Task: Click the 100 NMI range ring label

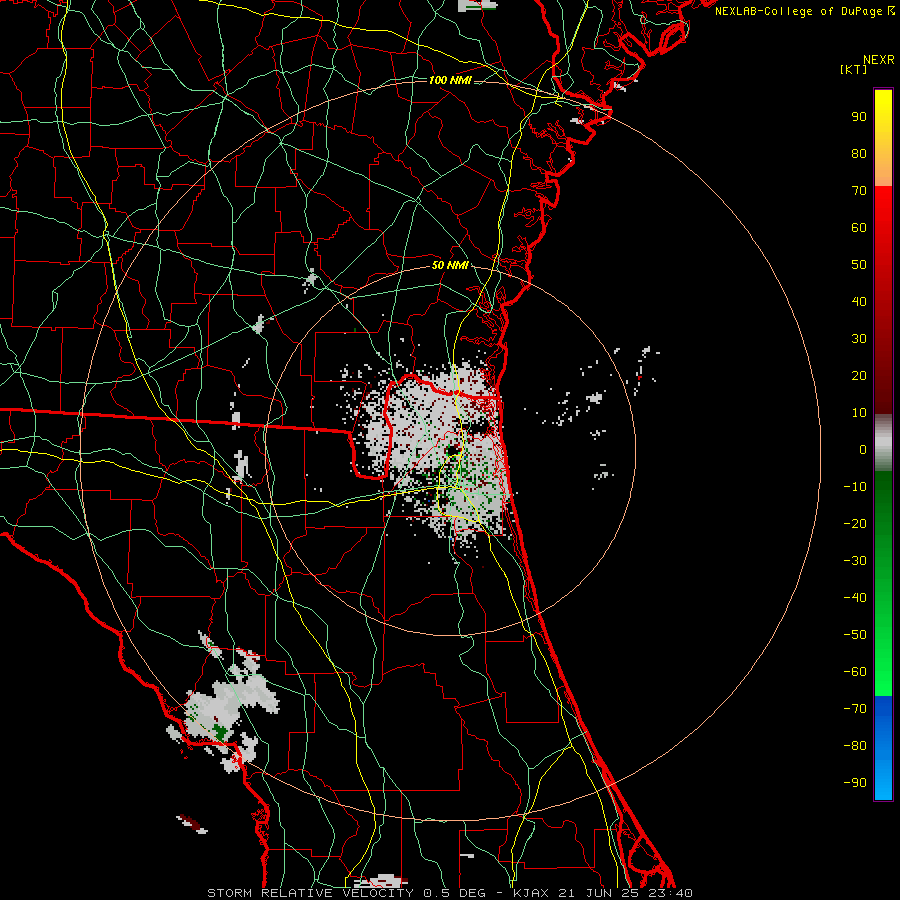Action: pyautogui.click(x=450, y=80)
